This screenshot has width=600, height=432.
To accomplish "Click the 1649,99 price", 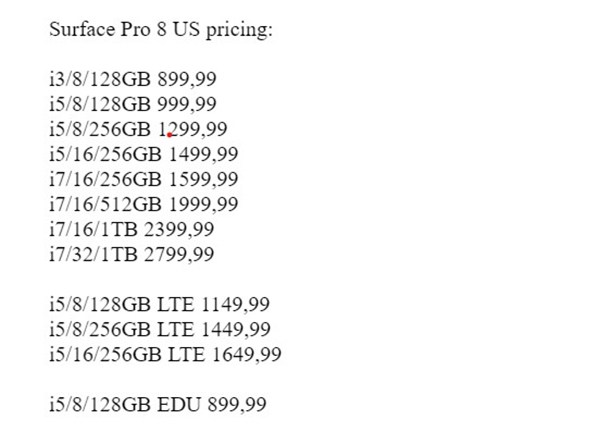I will click(x=247, y=354).
